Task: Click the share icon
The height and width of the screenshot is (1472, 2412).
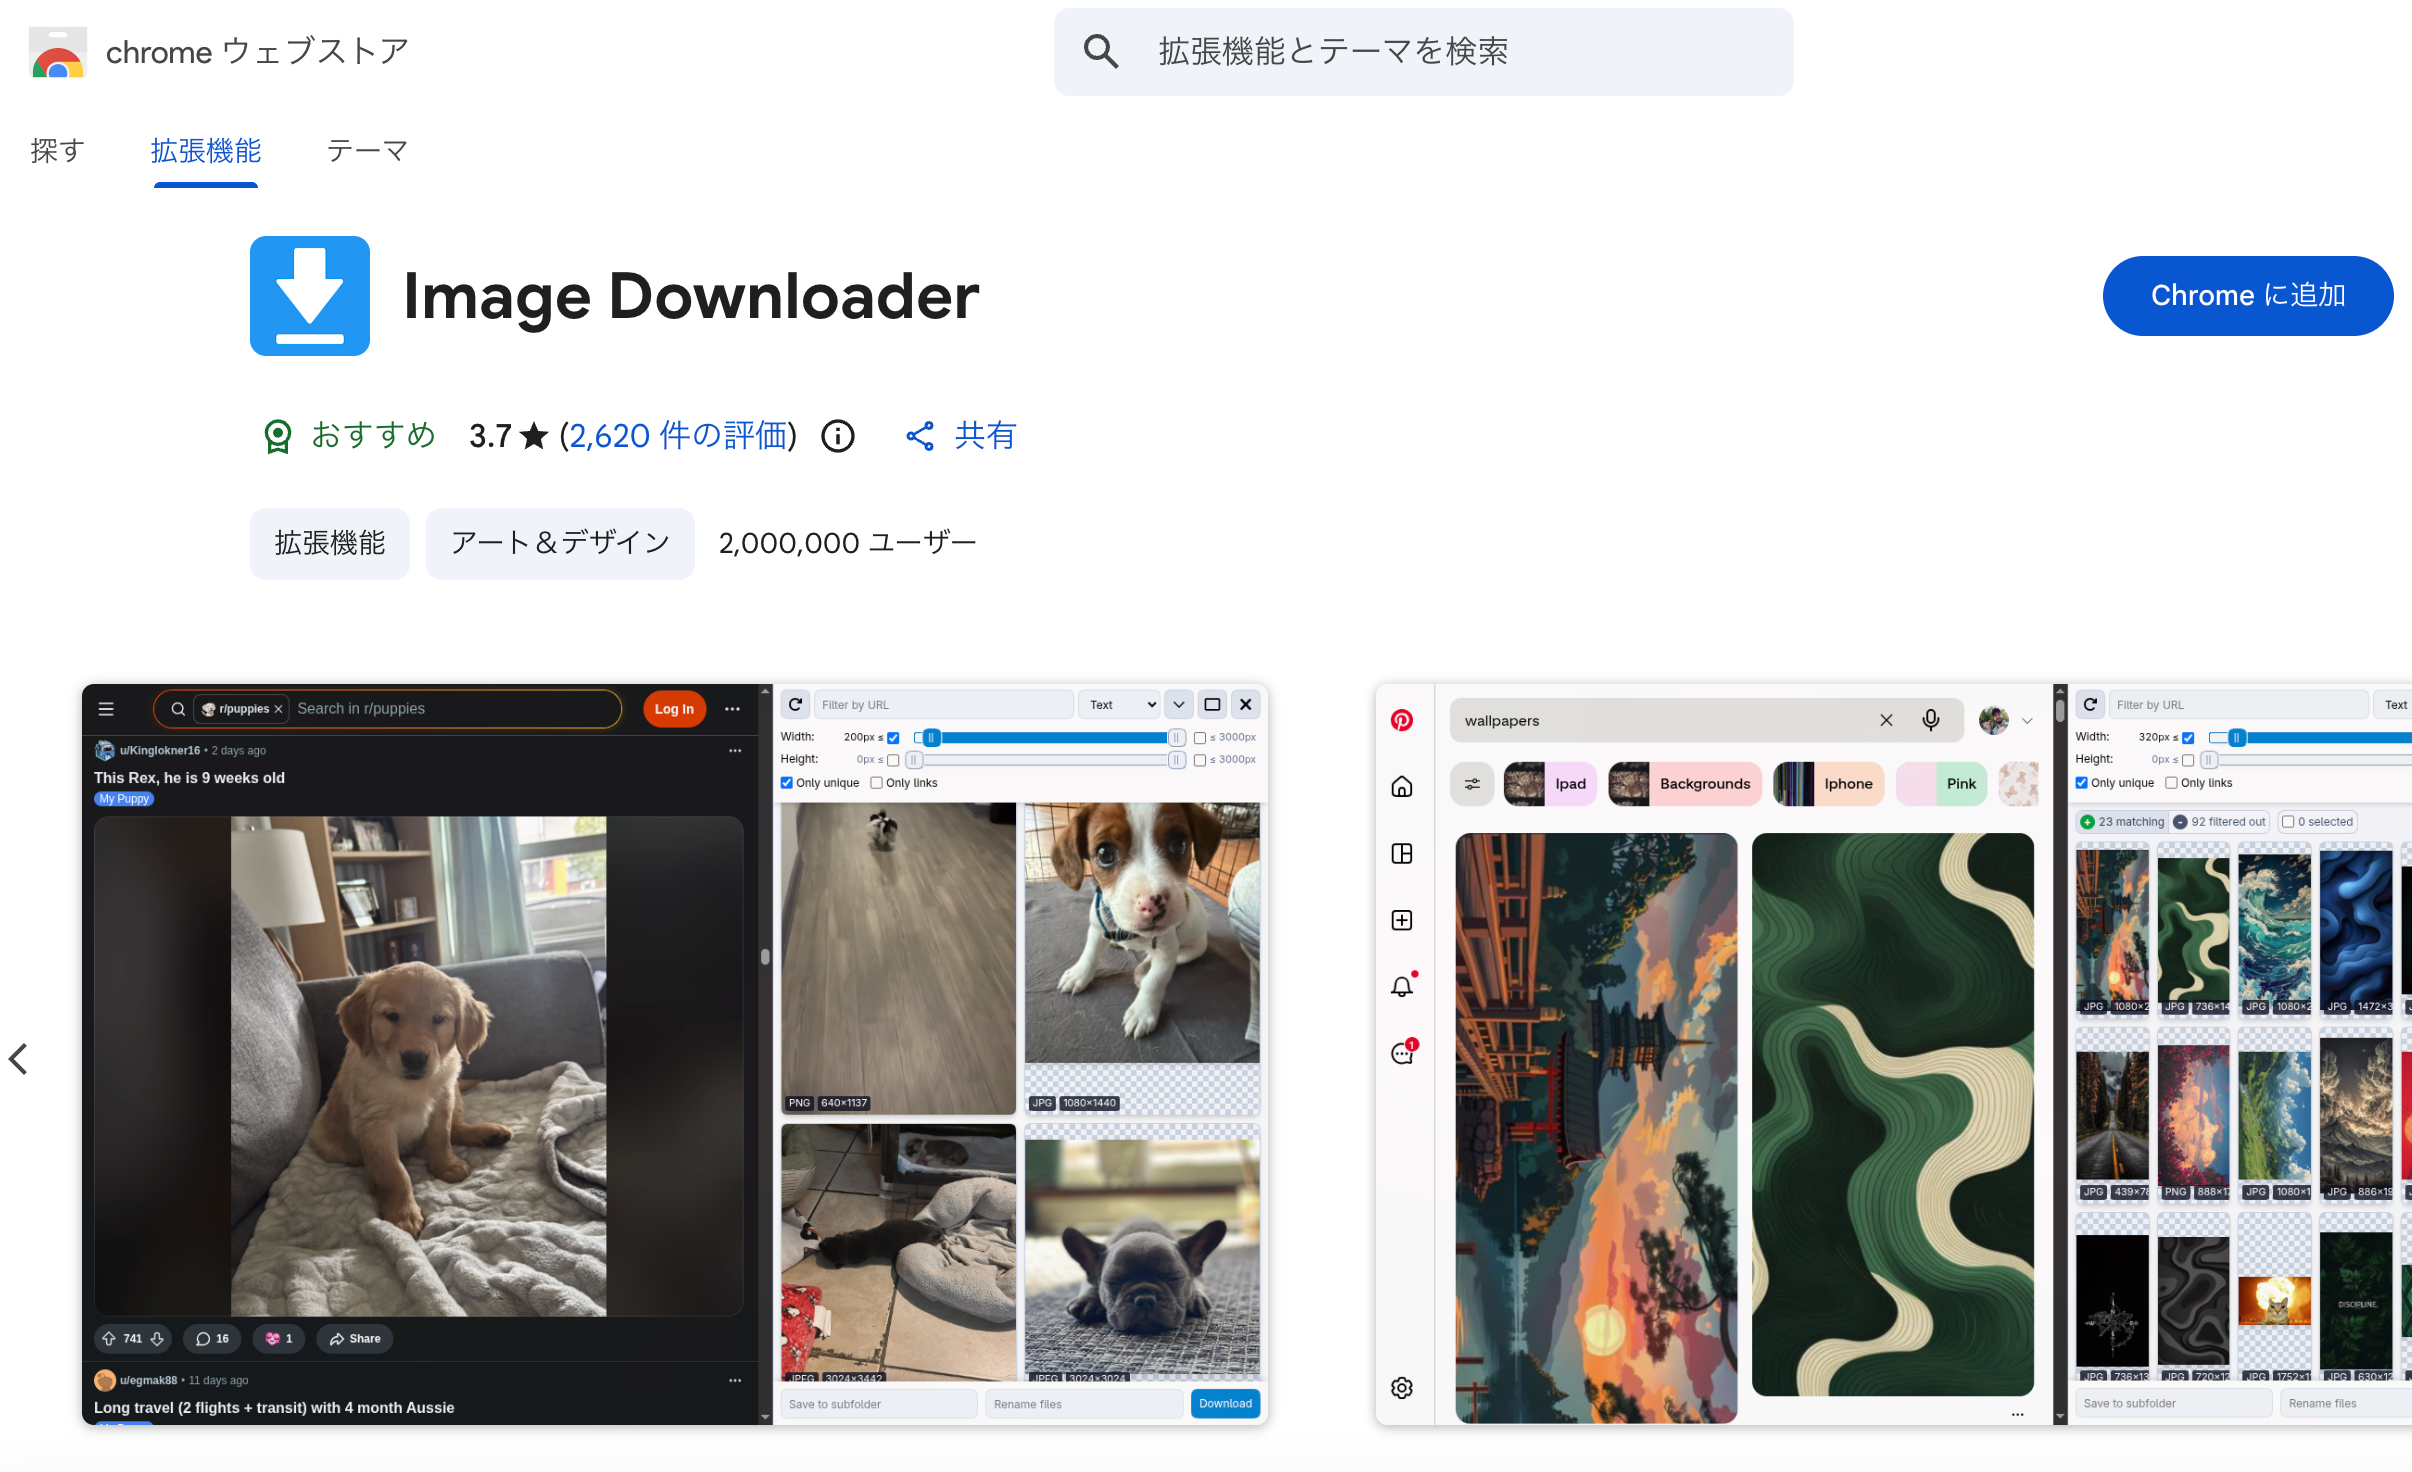Action: (920, 436)
